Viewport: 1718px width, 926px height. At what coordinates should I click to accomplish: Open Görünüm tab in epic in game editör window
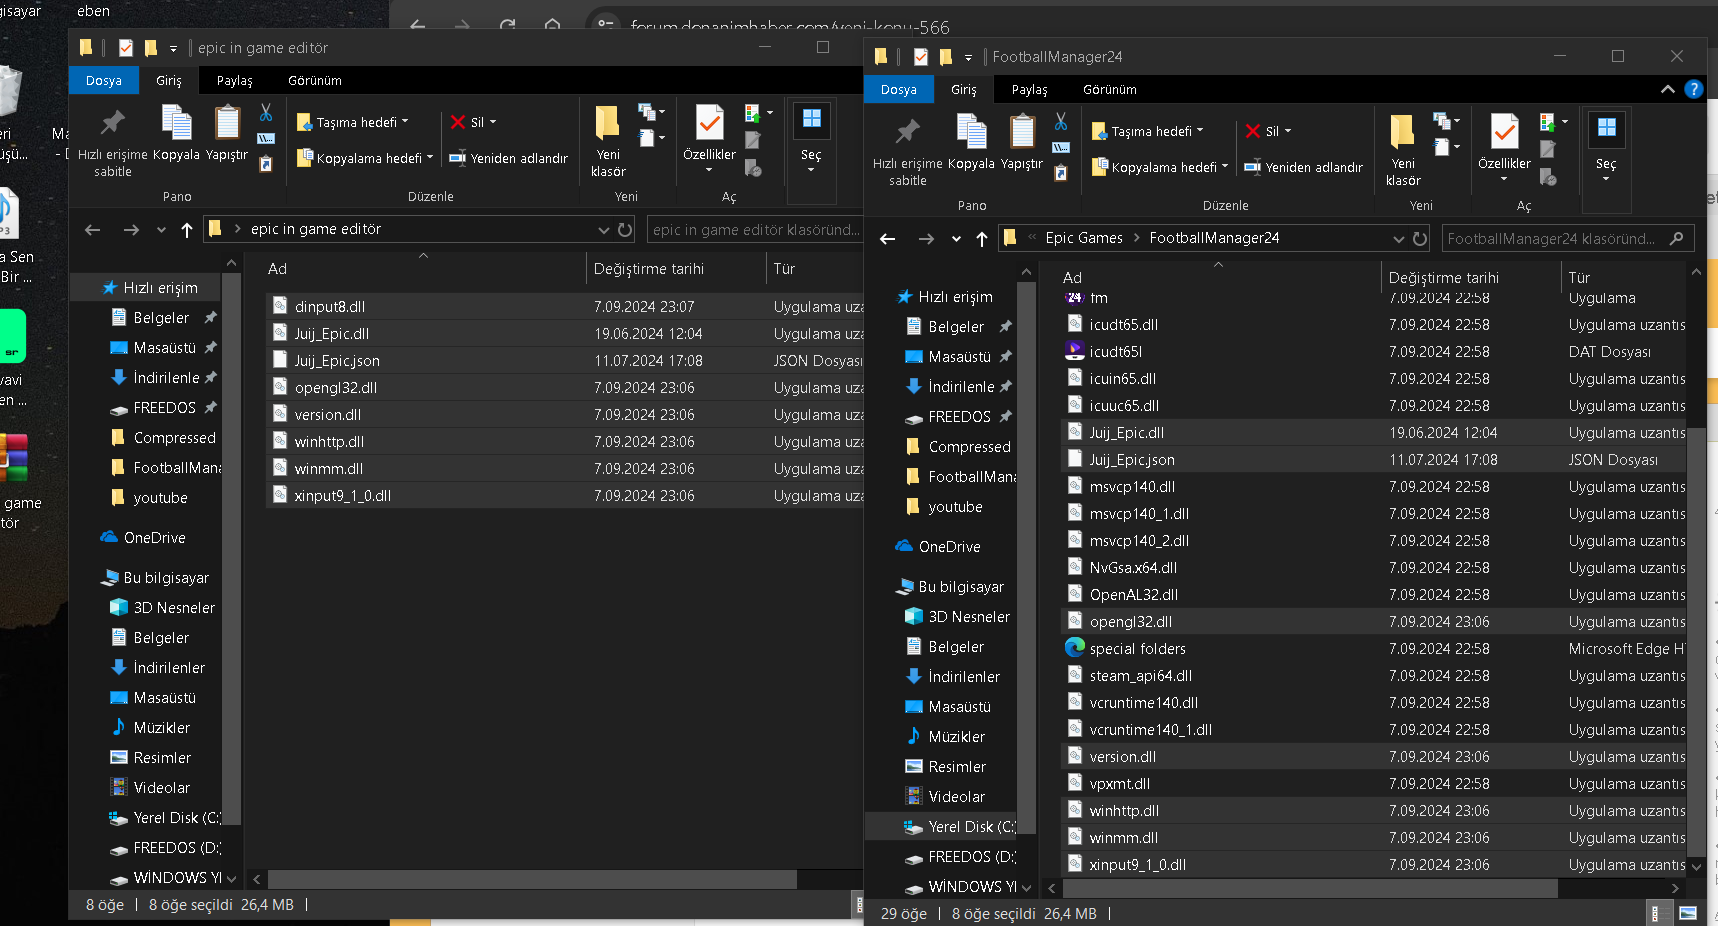[315, 80]
